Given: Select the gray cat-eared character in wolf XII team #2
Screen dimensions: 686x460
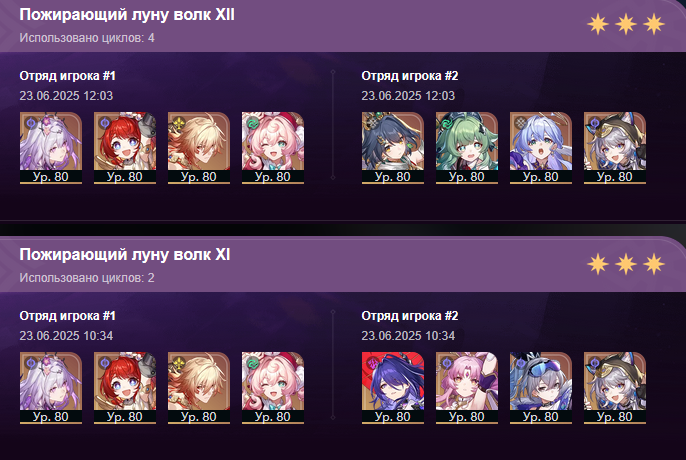Looking at the screenshot, I should tap(615, 147).
